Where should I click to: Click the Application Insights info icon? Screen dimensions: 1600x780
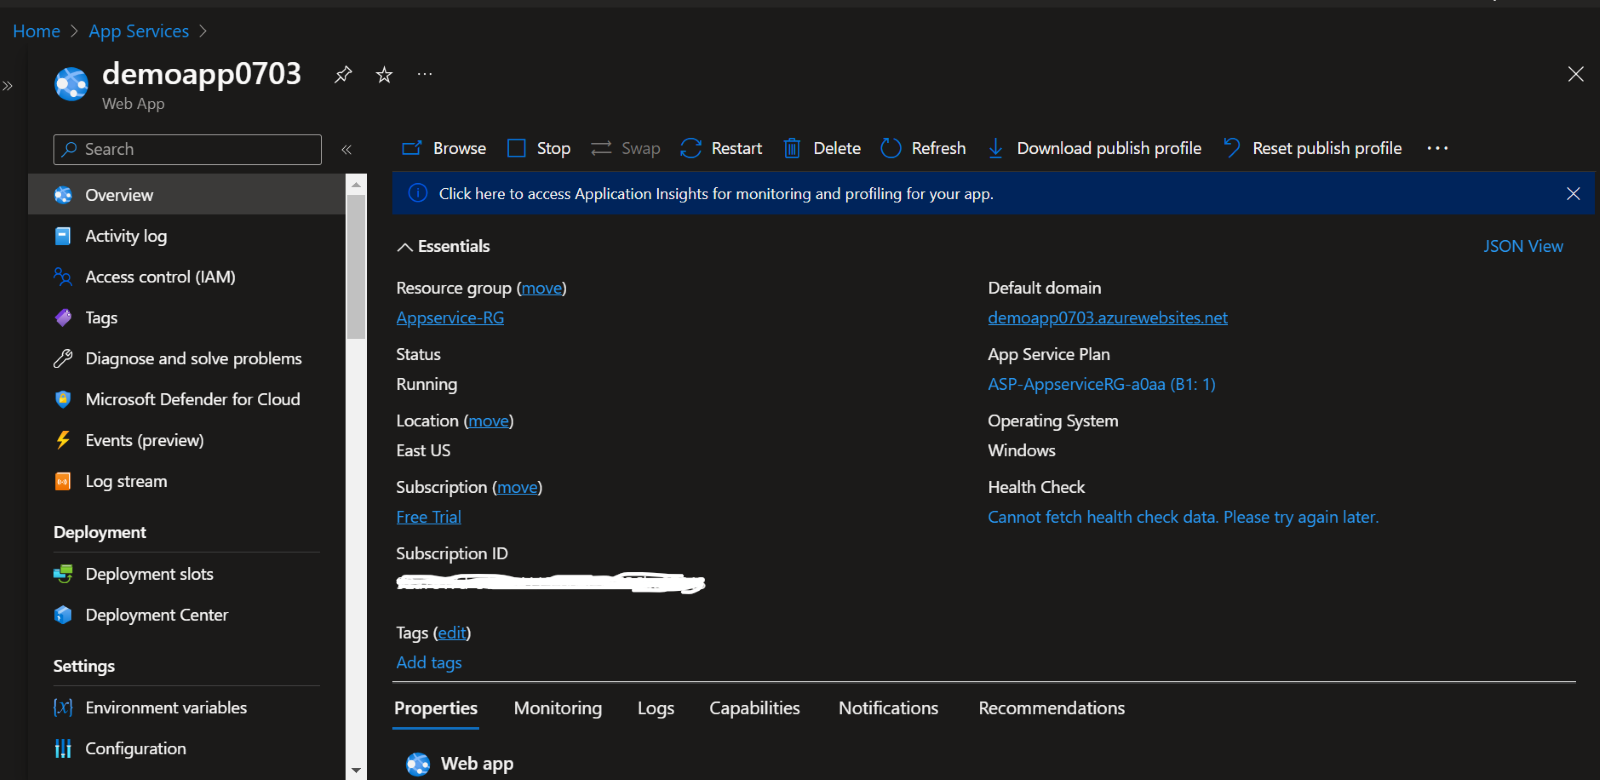(x=418, y=193)
